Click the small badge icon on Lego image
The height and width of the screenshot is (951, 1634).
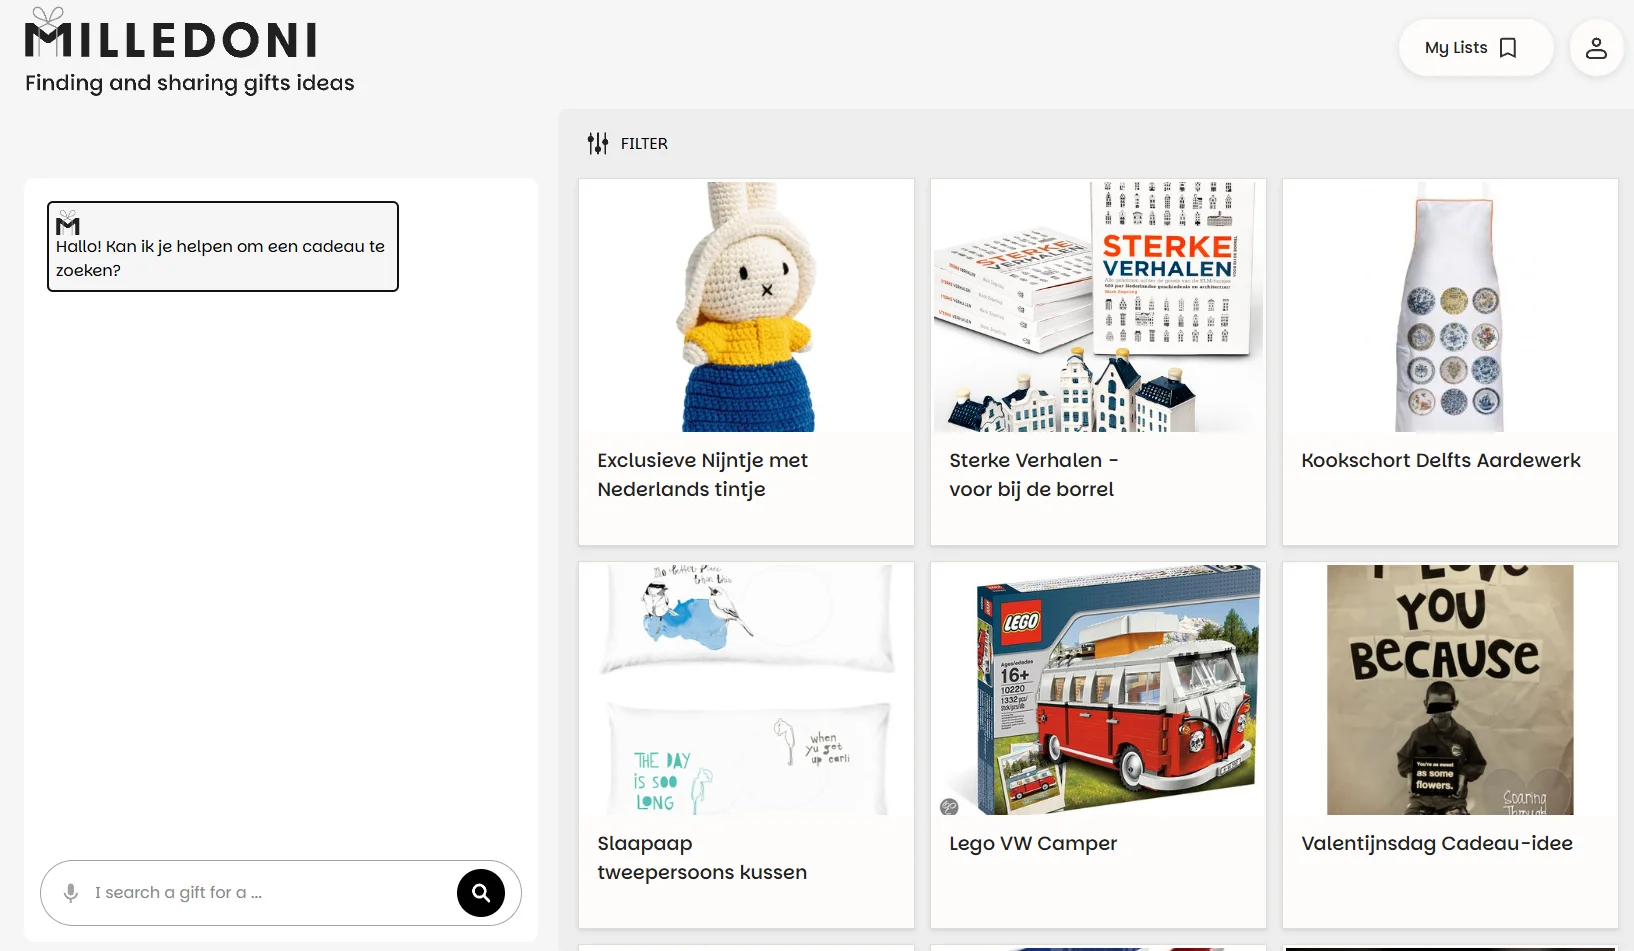(x=950, y=807)
